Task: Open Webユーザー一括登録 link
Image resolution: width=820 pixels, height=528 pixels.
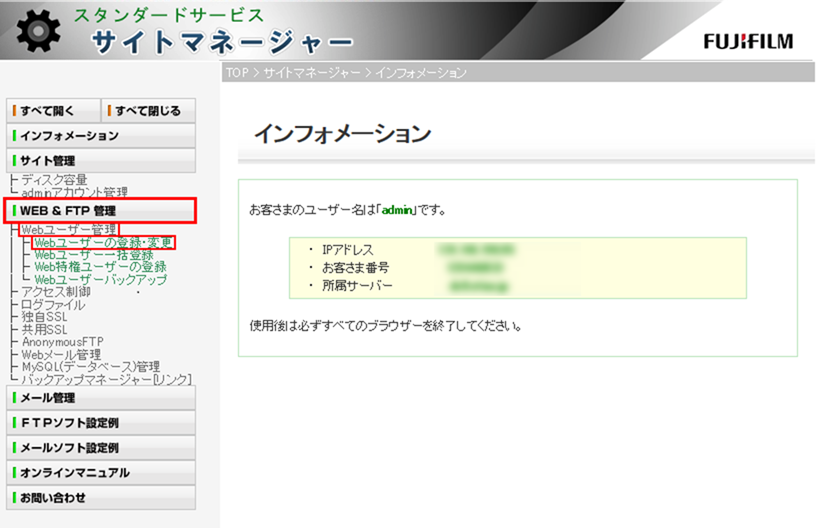Action: (x=93, y=255)
